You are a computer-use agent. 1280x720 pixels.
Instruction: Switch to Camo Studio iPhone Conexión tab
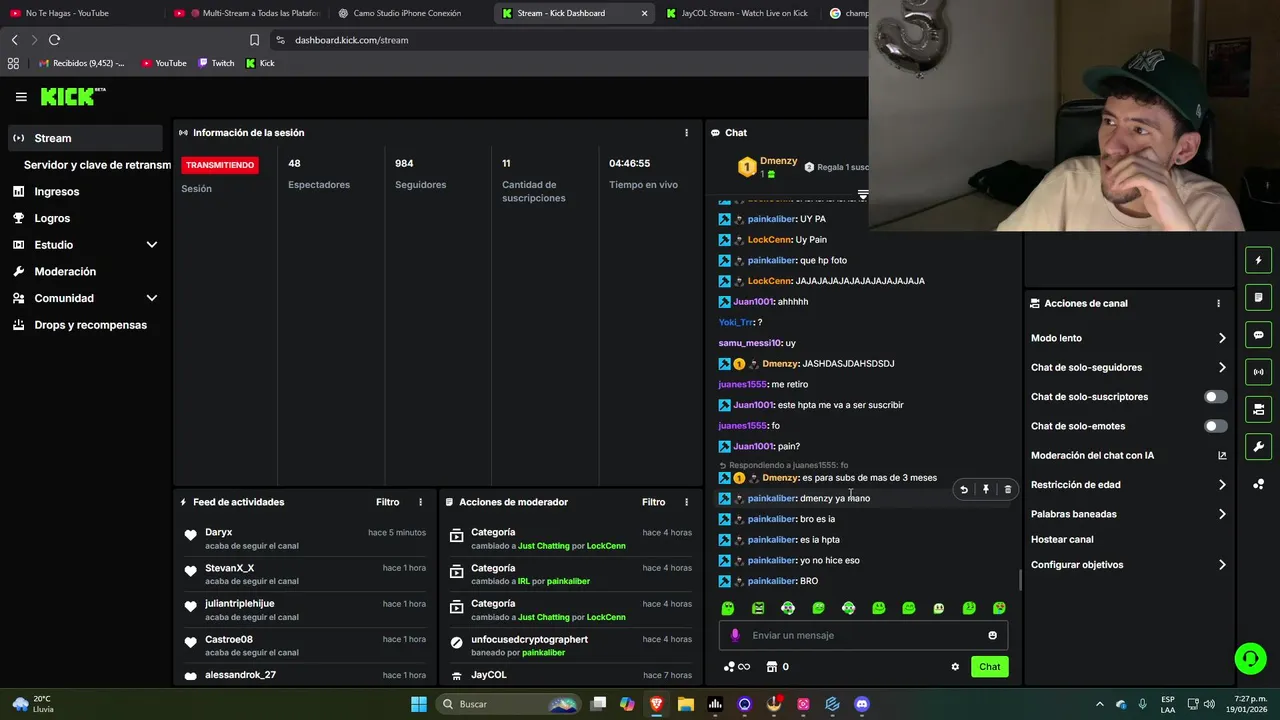coord(409,13)
